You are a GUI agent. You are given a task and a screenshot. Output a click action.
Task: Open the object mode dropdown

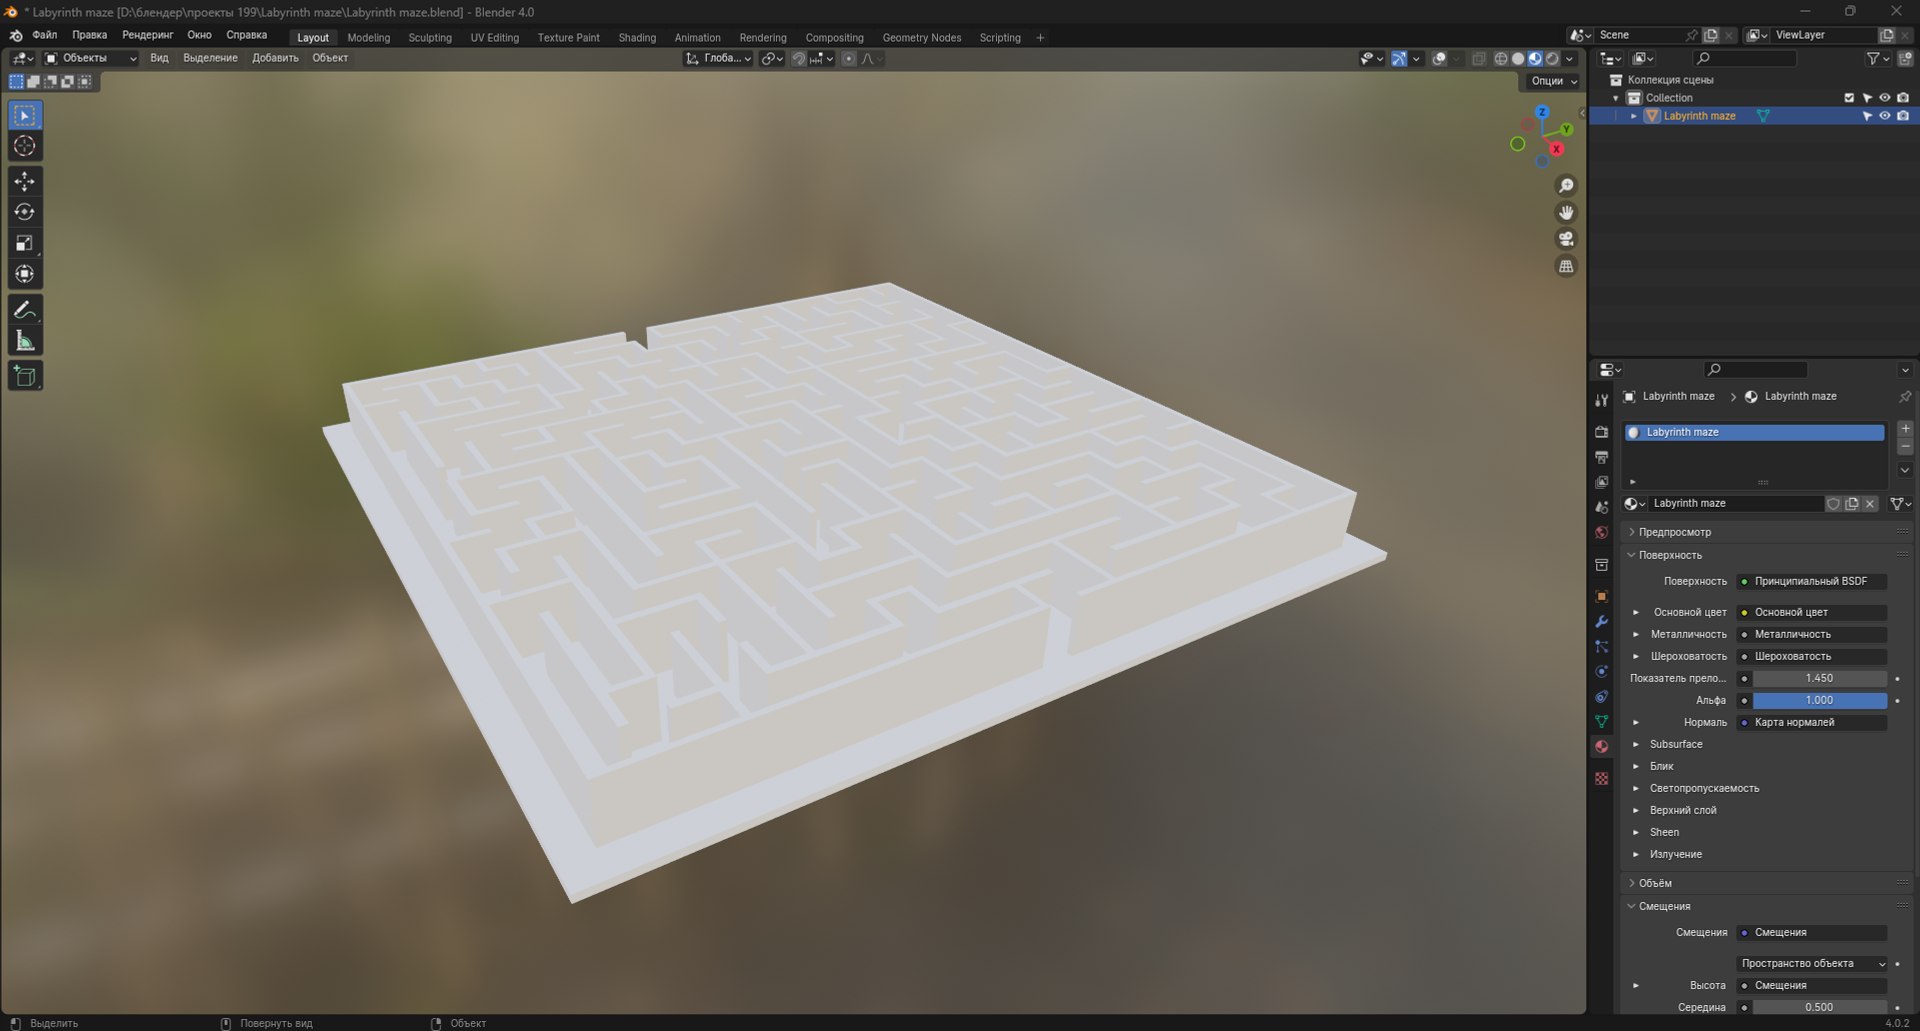pos(91,58)
